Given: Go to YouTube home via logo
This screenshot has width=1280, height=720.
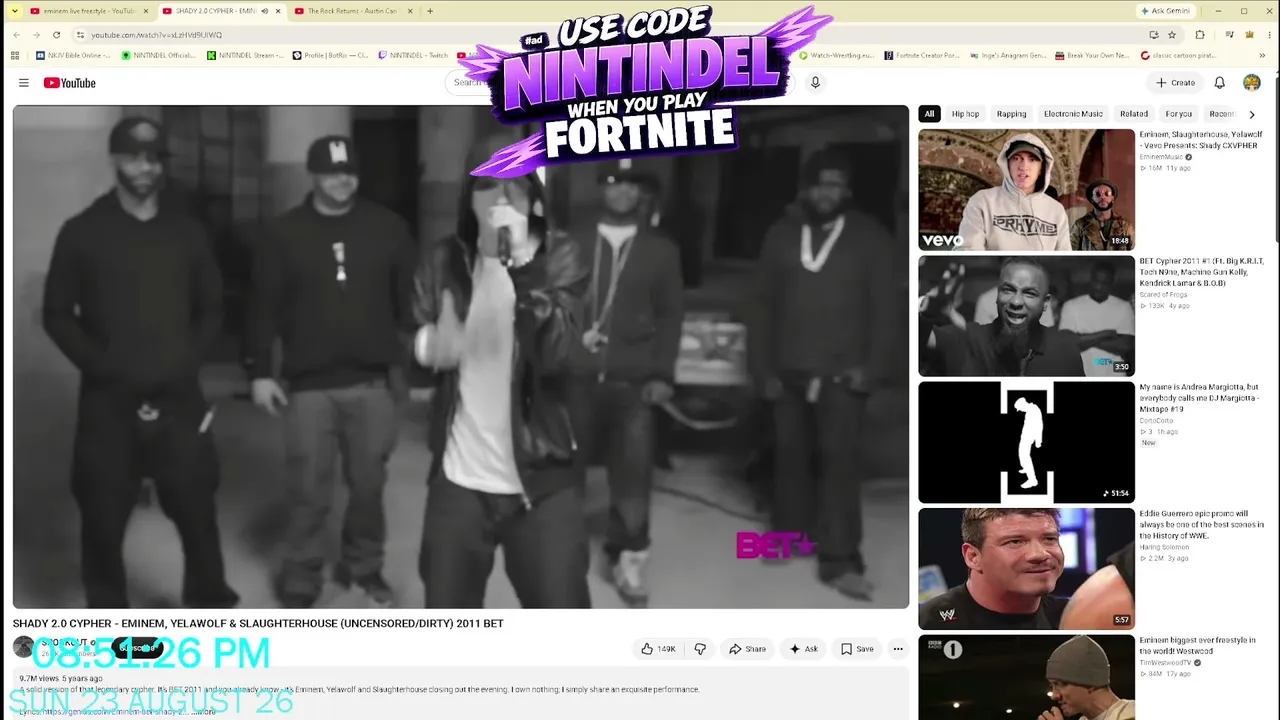Looking at the screenshot, I should click(x=70, y=83).
